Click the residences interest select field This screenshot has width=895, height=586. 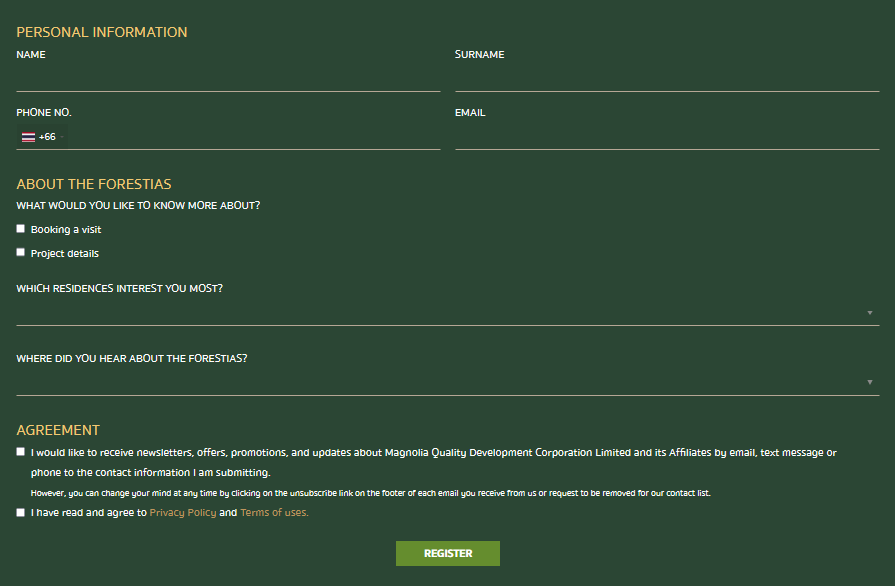[448, 313]
